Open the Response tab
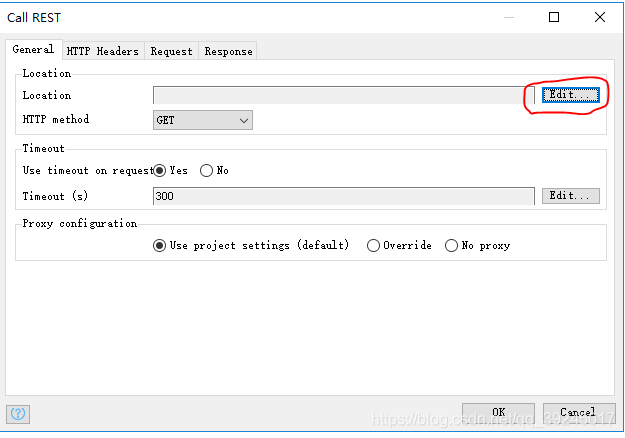This screenshot has height=438, width=625. (228, 51)
